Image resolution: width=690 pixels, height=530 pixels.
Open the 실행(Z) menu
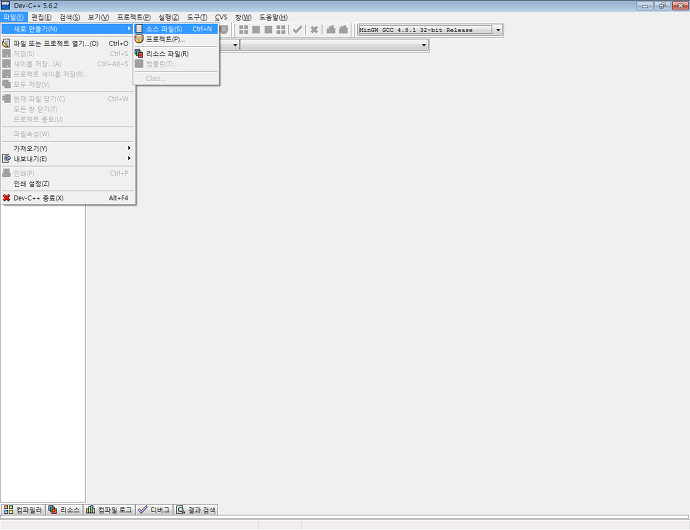point(169,17)
